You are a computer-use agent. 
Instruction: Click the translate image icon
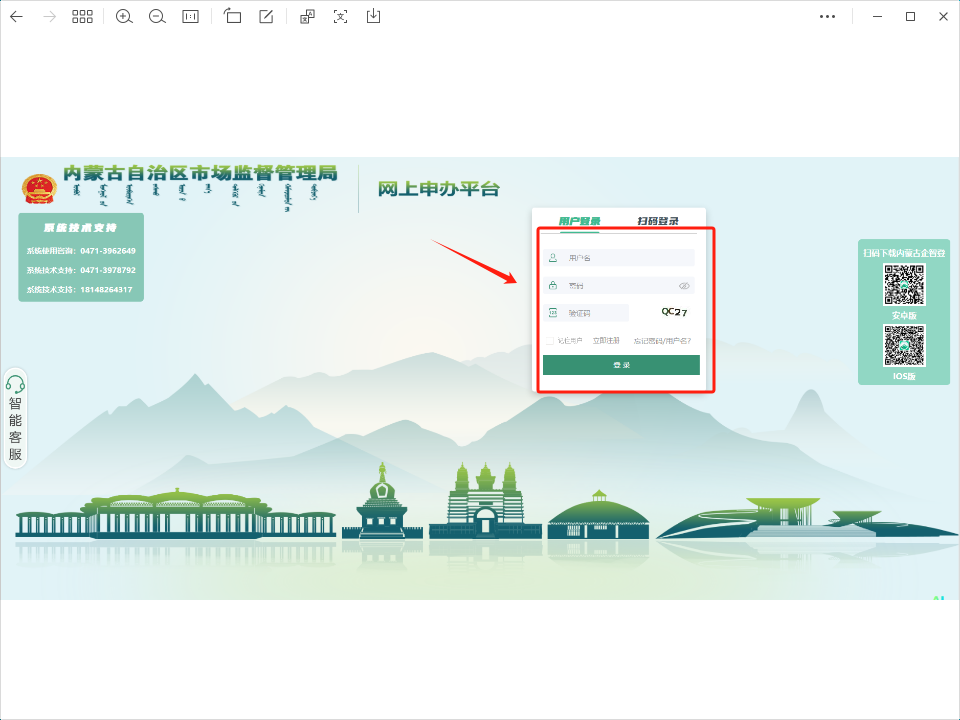click(308, 16)
